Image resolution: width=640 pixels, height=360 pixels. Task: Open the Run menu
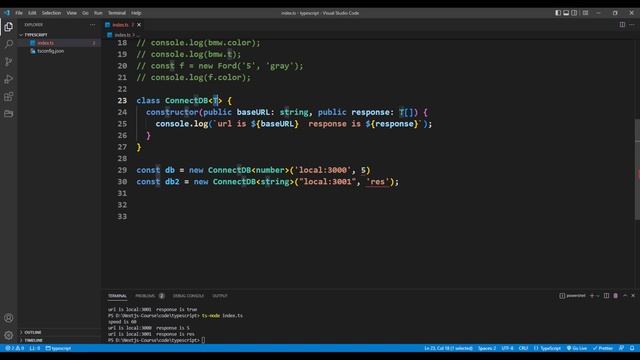[x=98, y=13]
